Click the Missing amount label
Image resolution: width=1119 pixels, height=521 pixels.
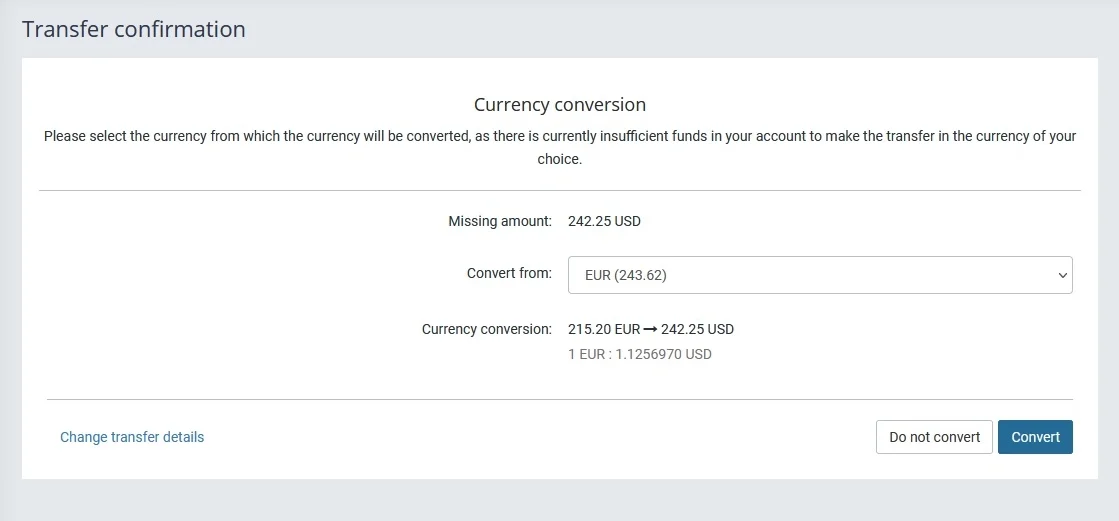[499, 221]
